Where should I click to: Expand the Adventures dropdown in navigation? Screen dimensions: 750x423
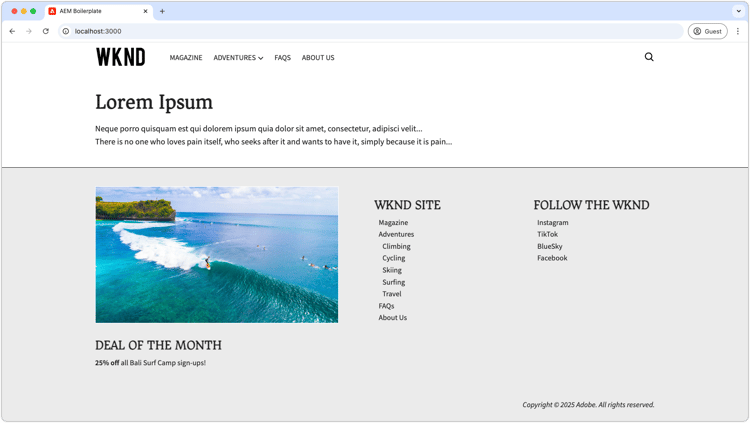[x=238, y=57]
